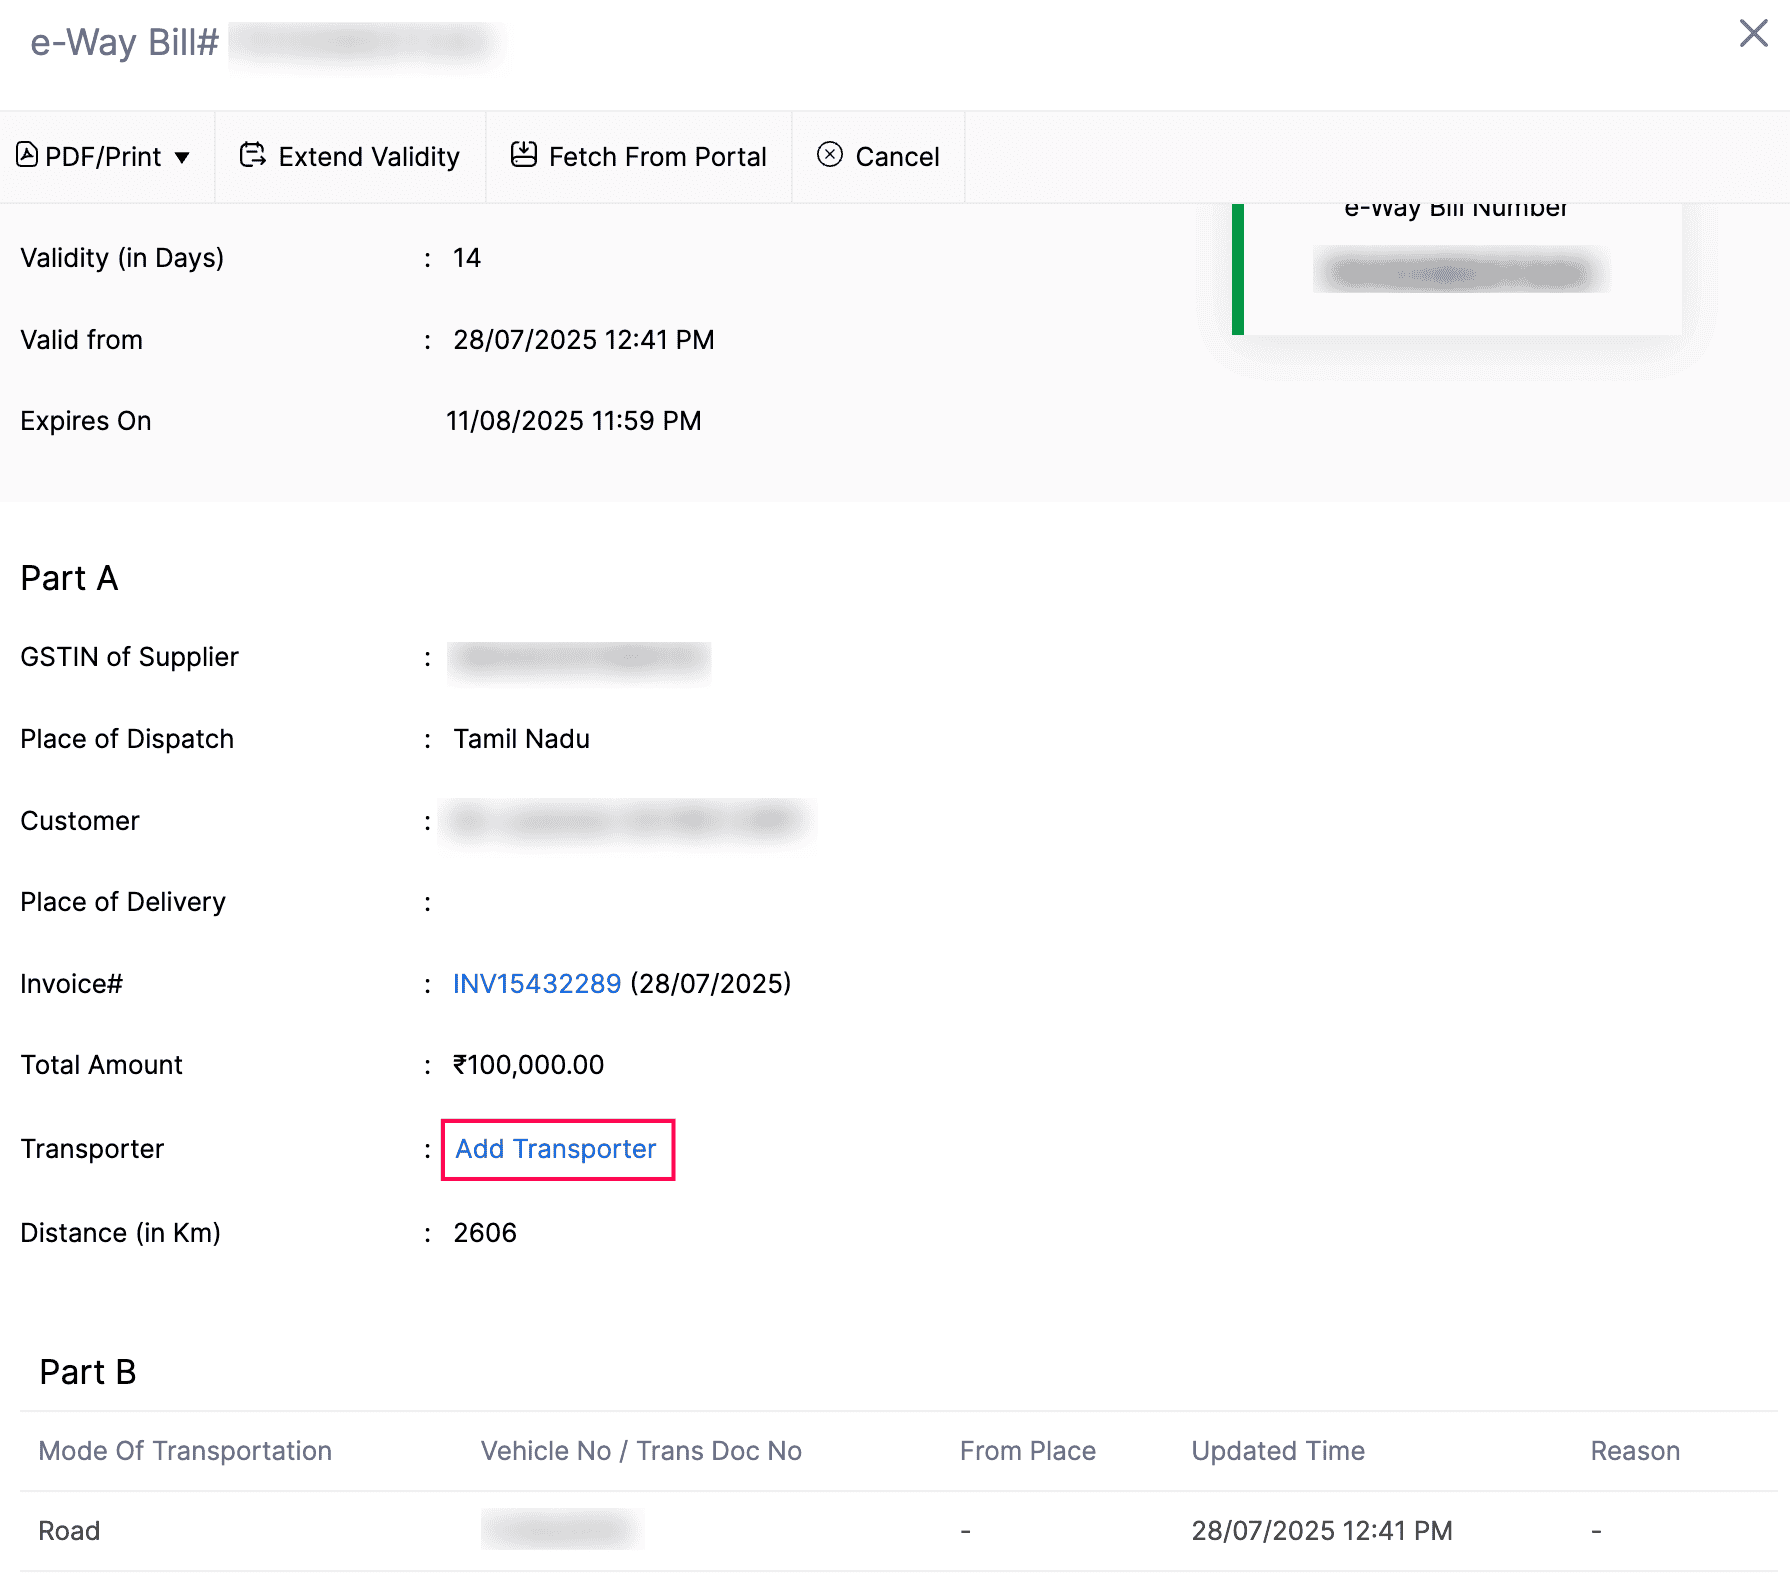
Task: Click the From Place column header
Action: 1027,1451
